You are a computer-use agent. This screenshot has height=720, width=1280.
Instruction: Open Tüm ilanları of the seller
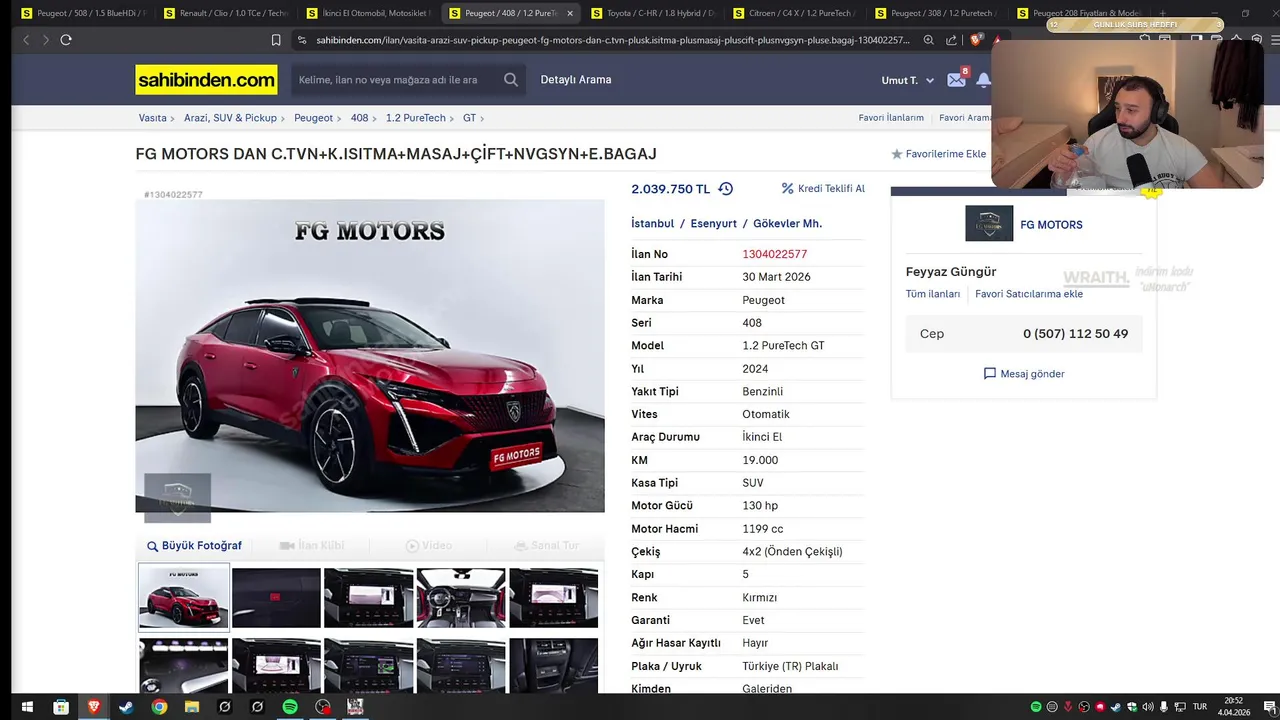(933, 294)
